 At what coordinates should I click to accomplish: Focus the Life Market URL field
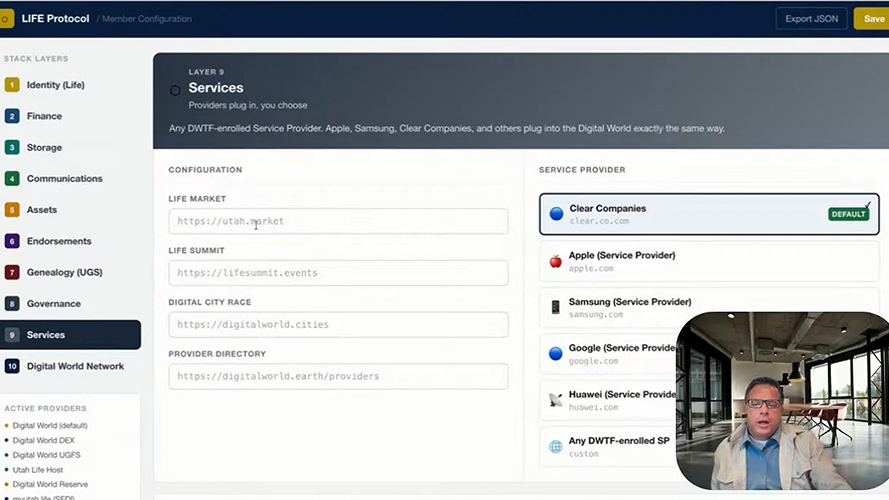pos(338,221)
